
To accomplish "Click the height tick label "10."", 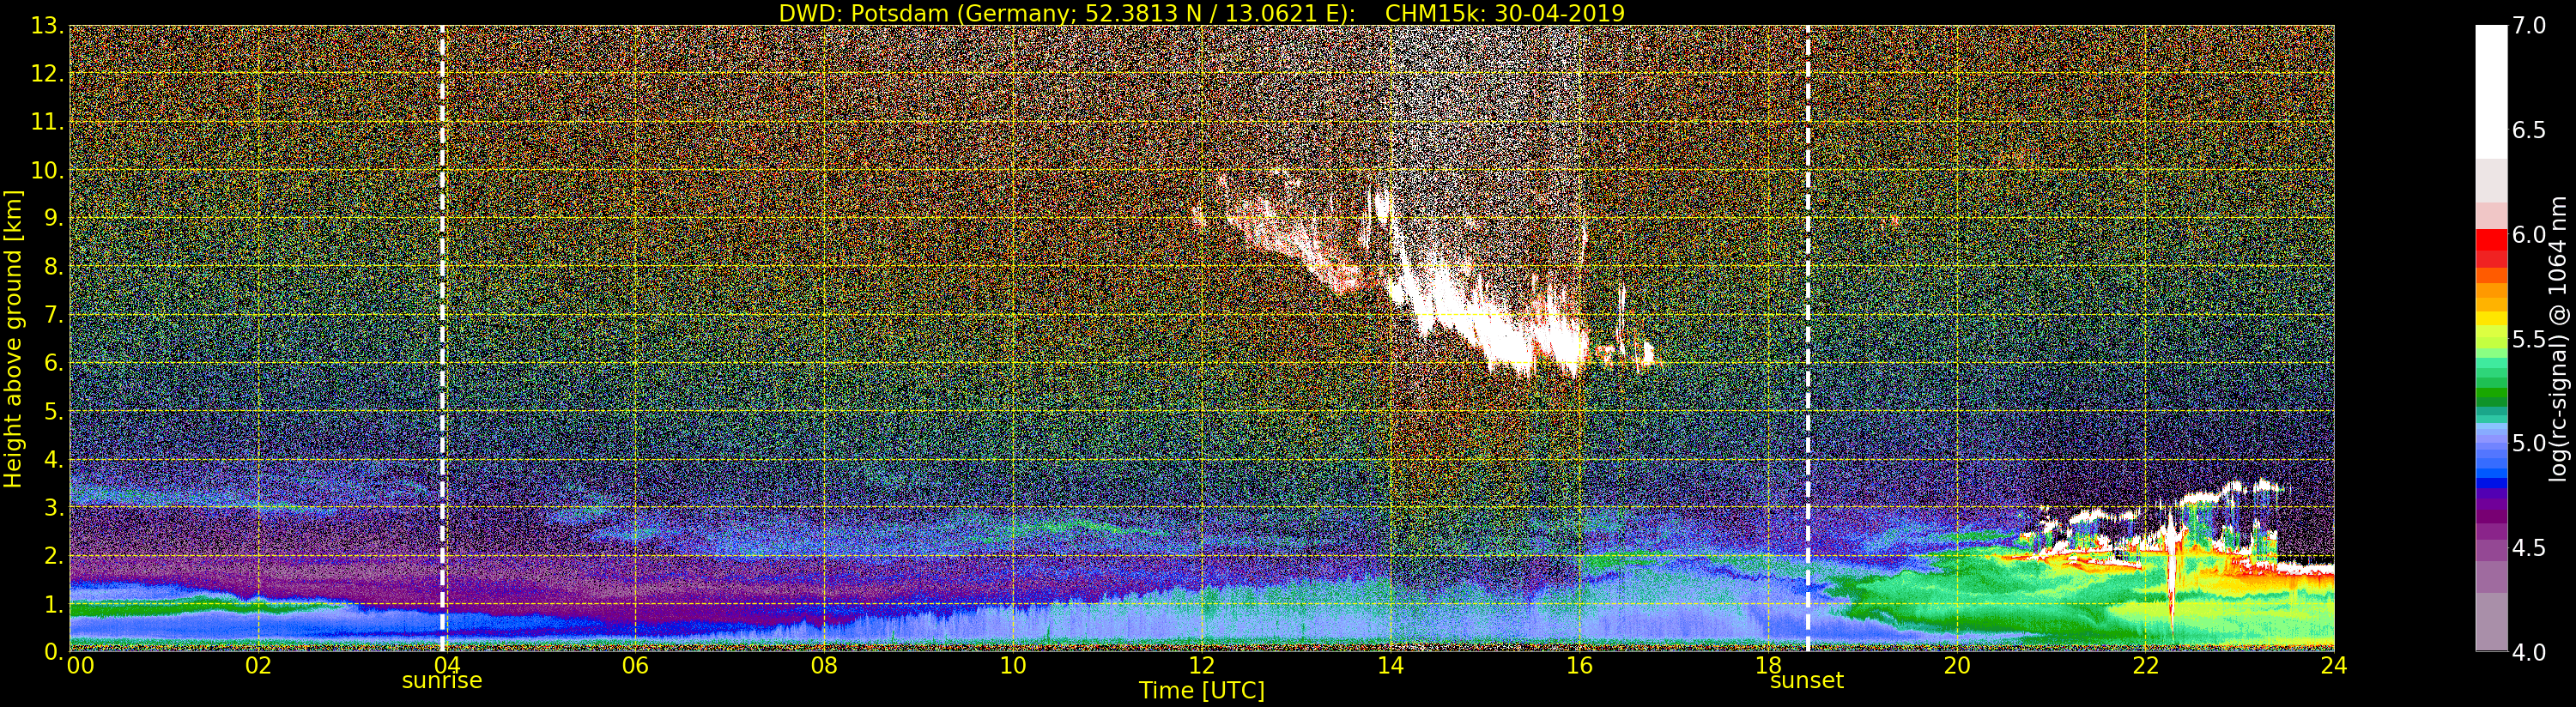I will click(48, 170).
